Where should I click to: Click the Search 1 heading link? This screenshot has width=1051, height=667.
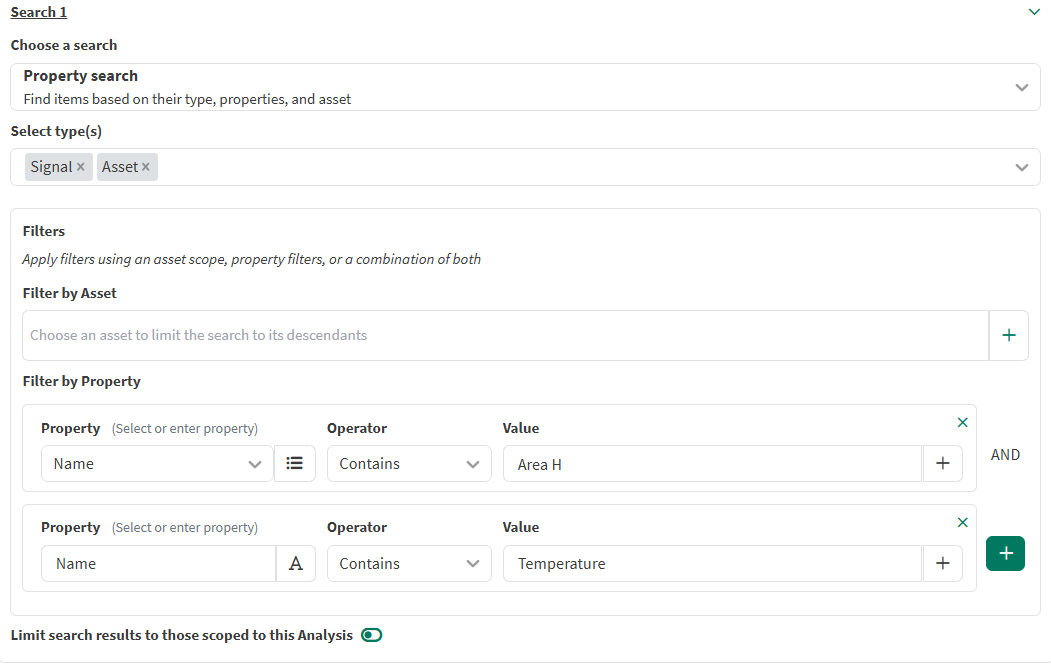(x=39, y=12)
